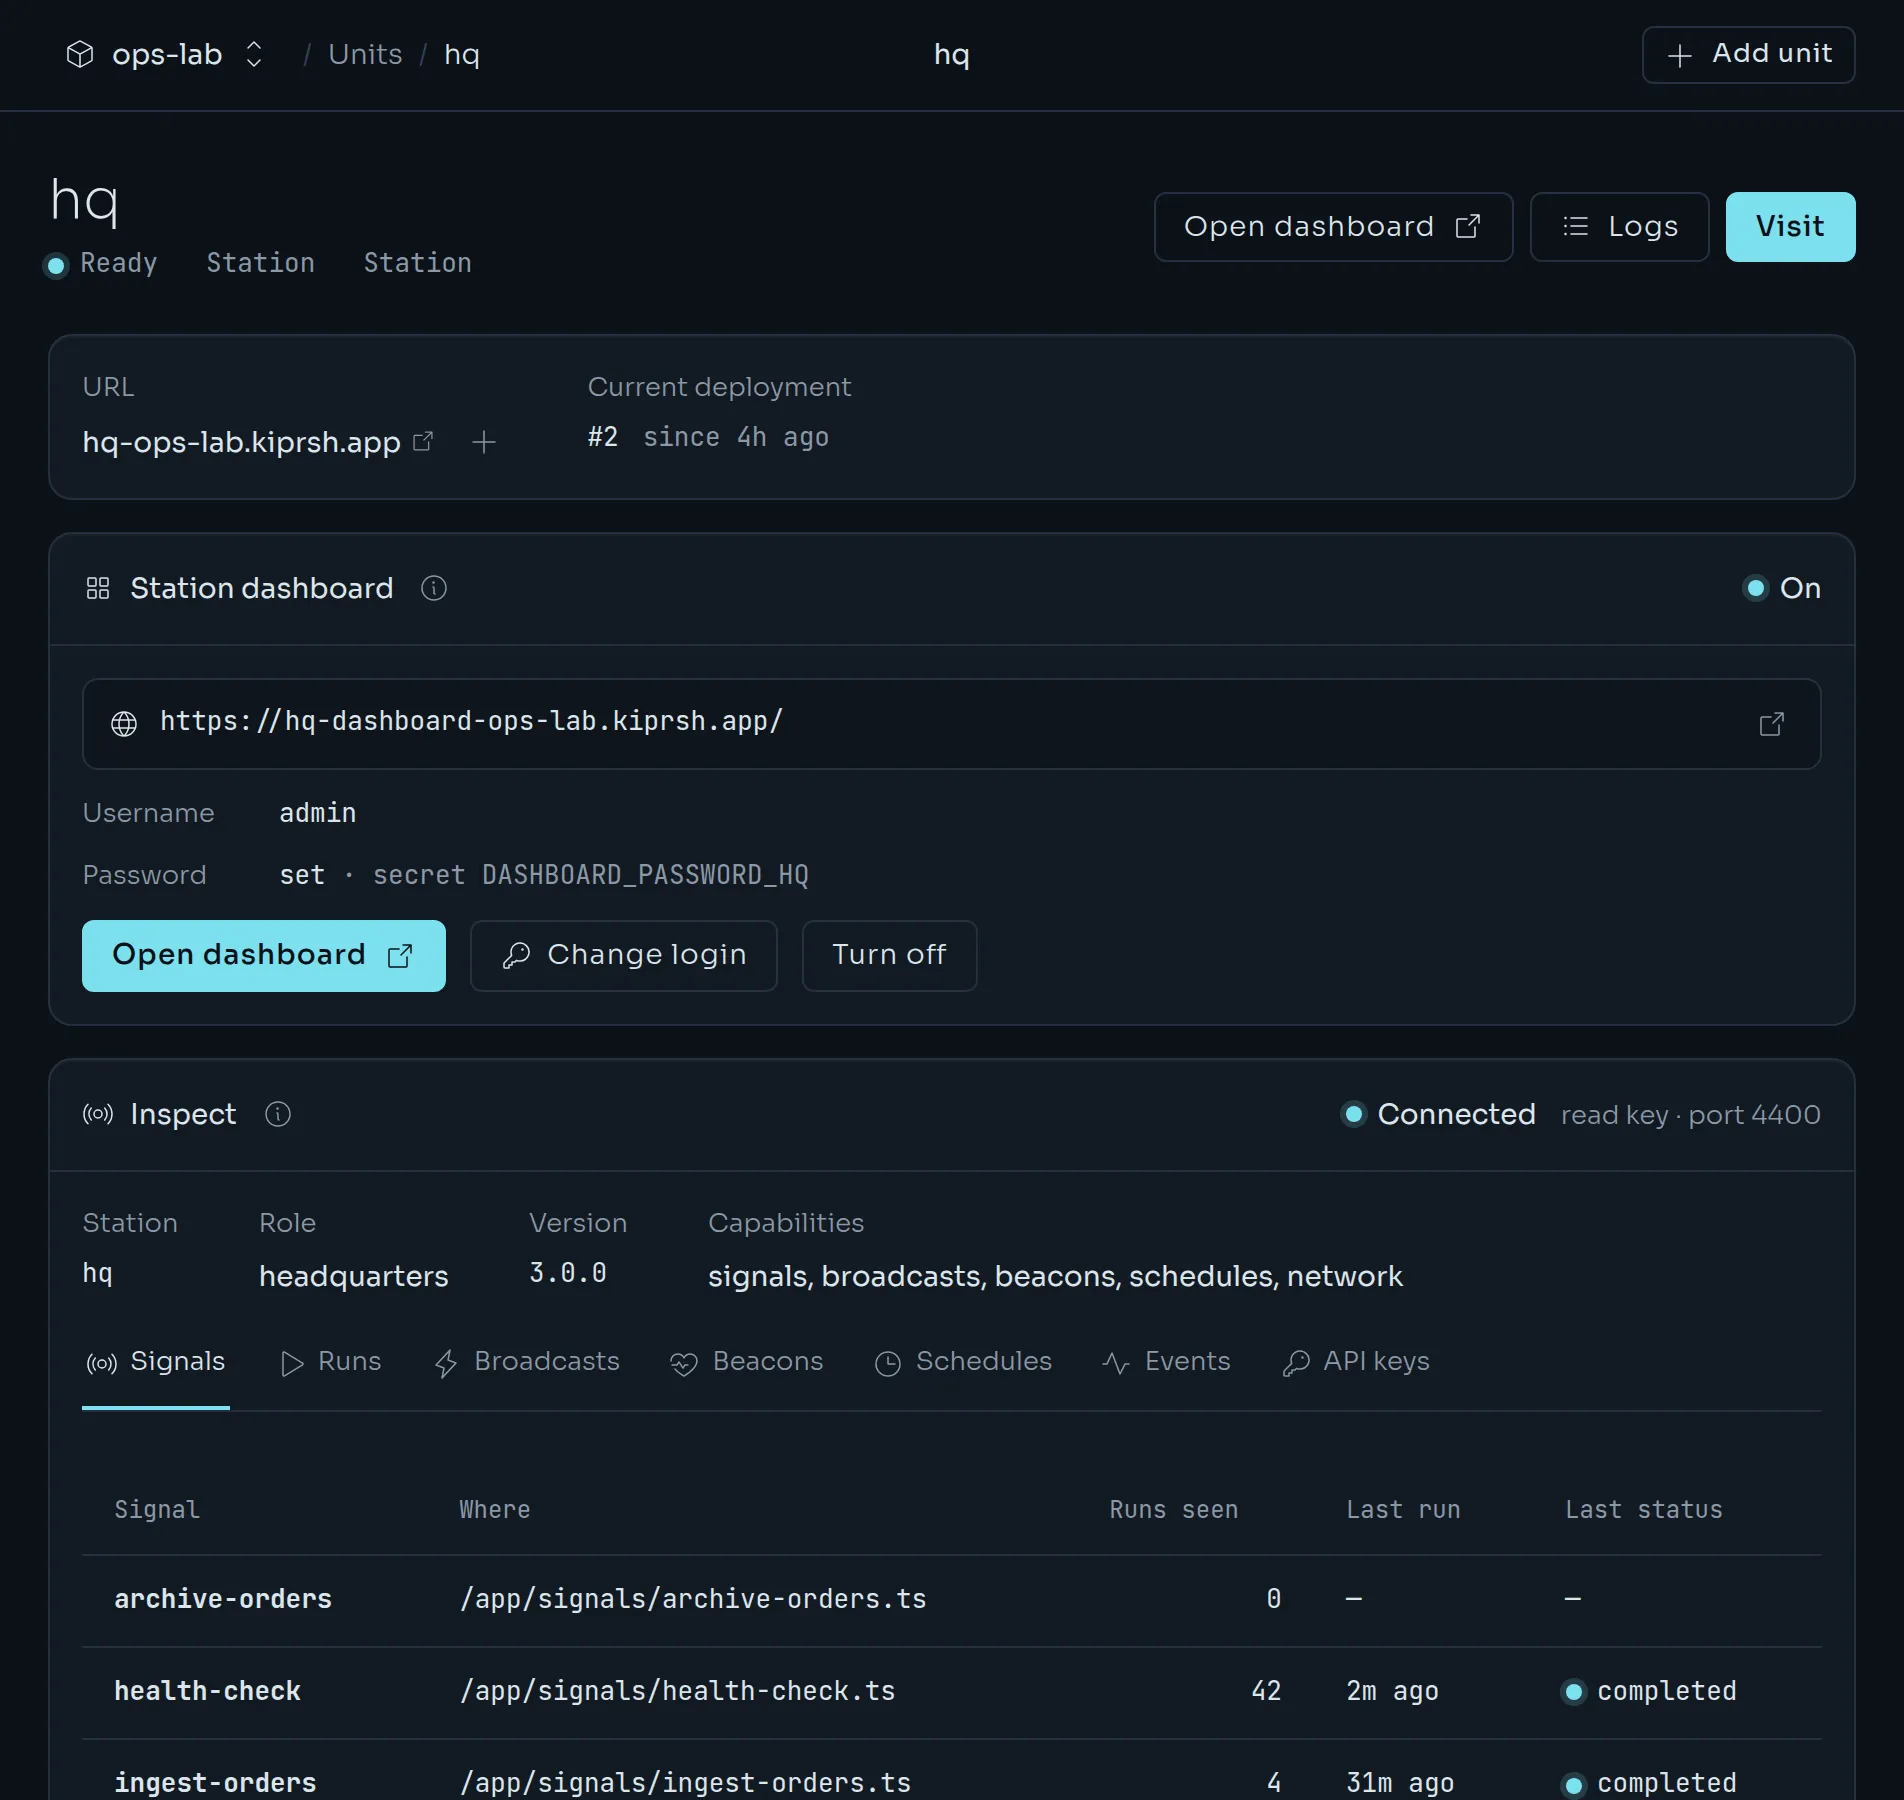This screenshot has height=1800, width=1904.
Task: Click the globe icon beside the dashboard URL
Action: pyautogui.click(x=124, y=724)
